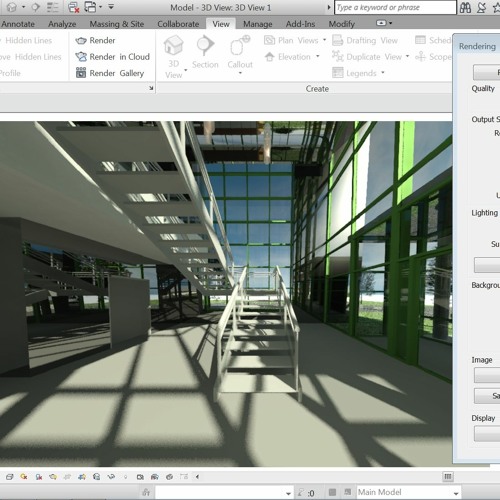Open the Plan Views dropdown arrow

324,40
